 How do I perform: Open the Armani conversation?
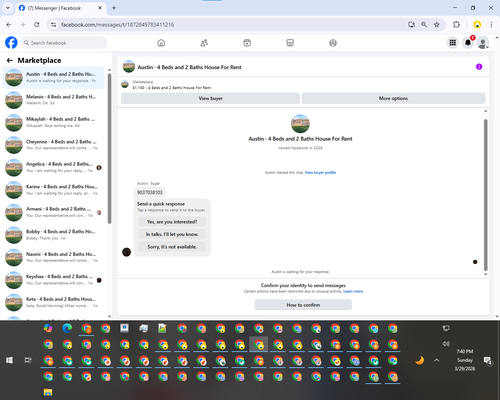(53, 212)
